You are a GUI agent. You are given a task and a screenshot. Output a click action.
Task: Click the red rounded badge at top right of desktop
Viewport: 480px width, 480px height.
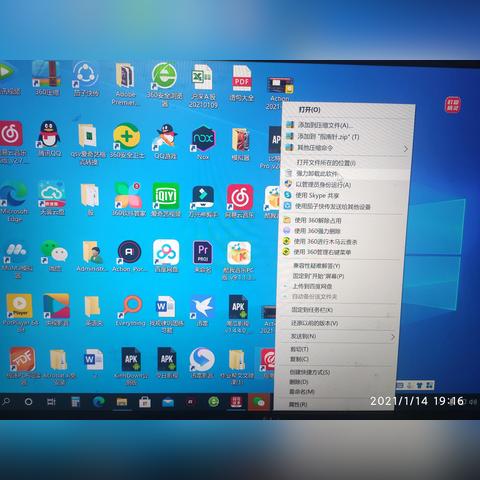(452, 104)
